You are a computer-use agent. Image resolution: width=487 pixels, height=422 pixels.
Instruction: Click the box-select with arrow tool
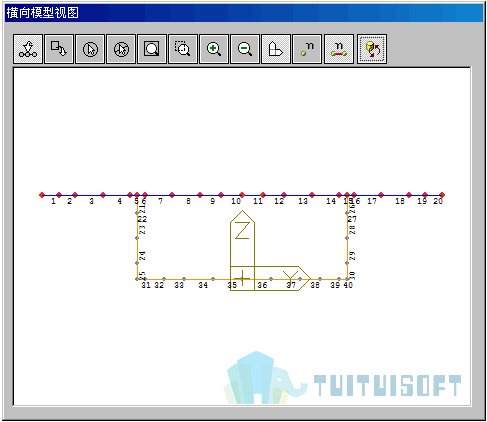click(x=59, y=49)
